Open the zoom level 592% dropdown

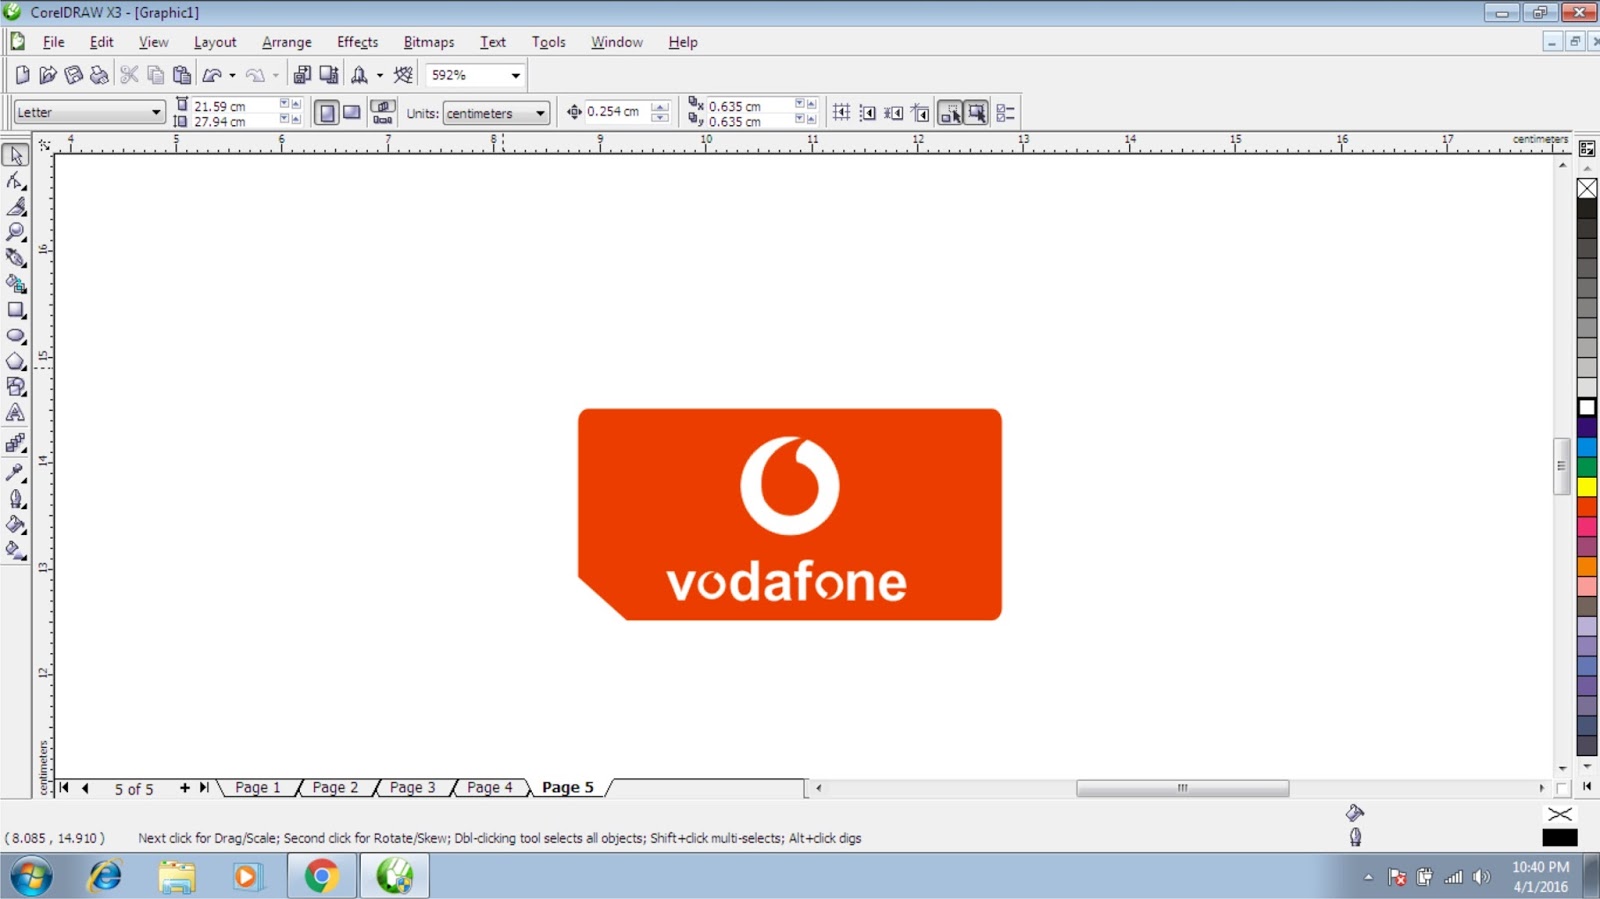pyautogui.click(x=516, y=75)
